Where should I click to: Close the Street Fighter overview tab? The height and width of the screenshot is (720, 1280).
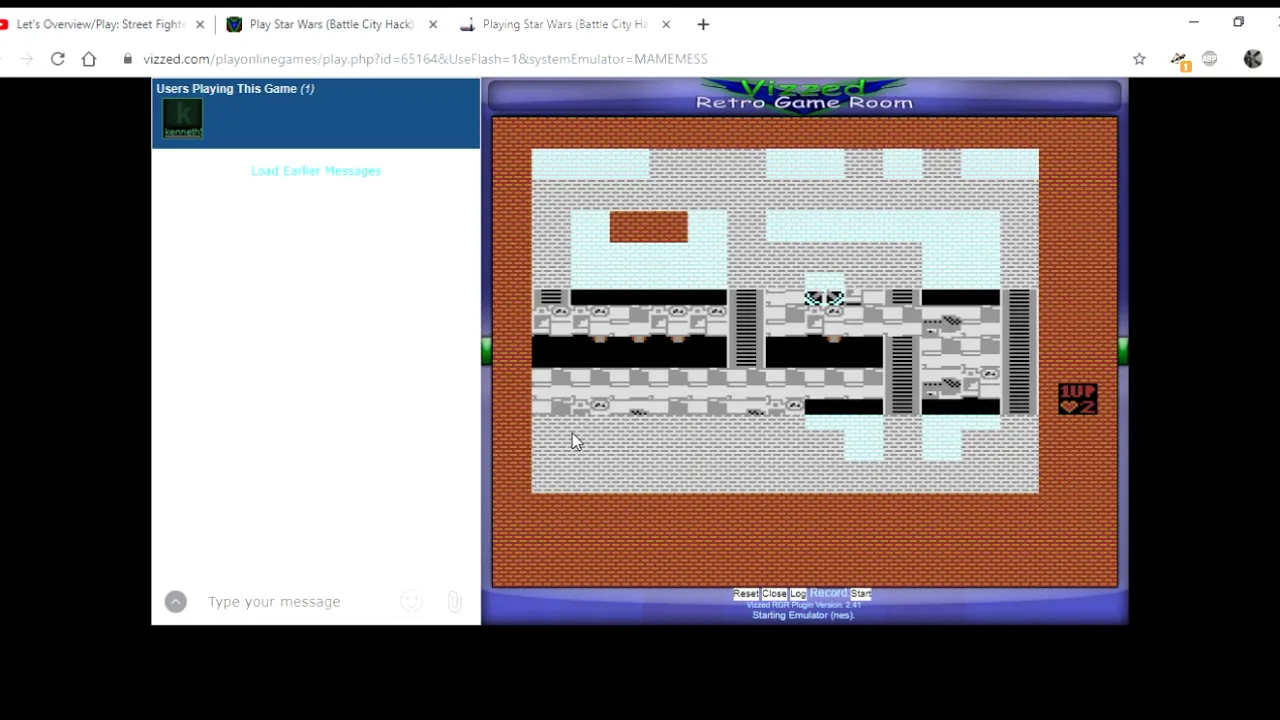(x=200, y=24)
